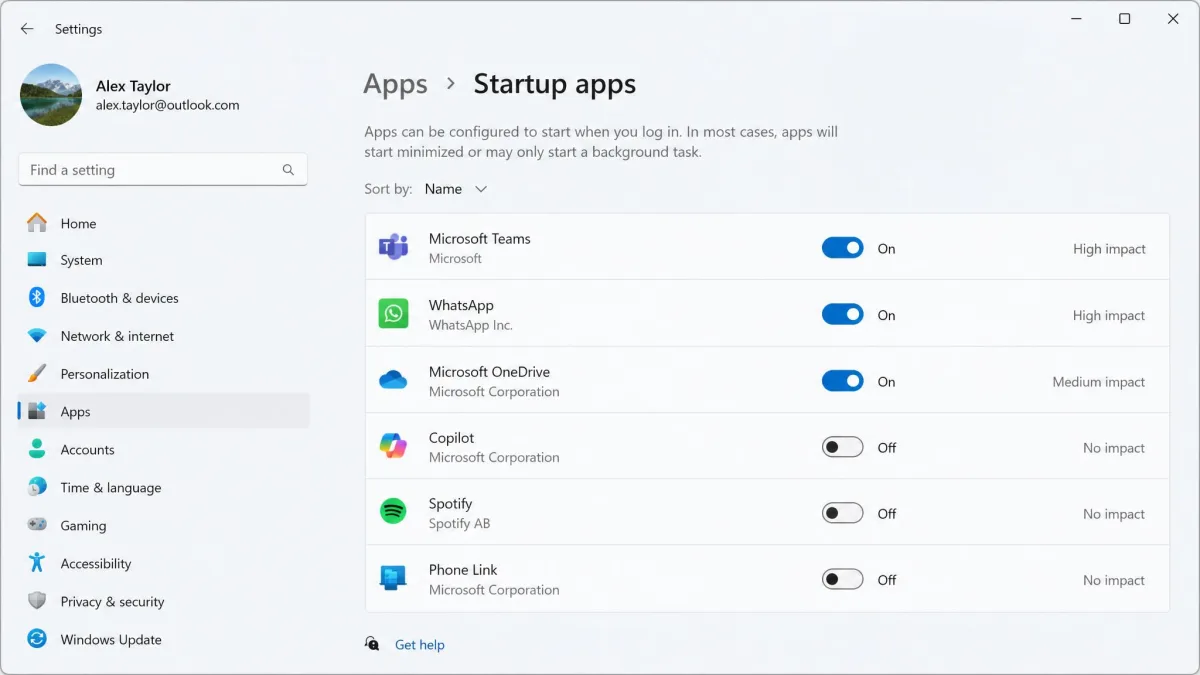The height and width of the screenshot is (675, 1200).
Task: Click the Privacy & security shield icon
Action: 37,601
